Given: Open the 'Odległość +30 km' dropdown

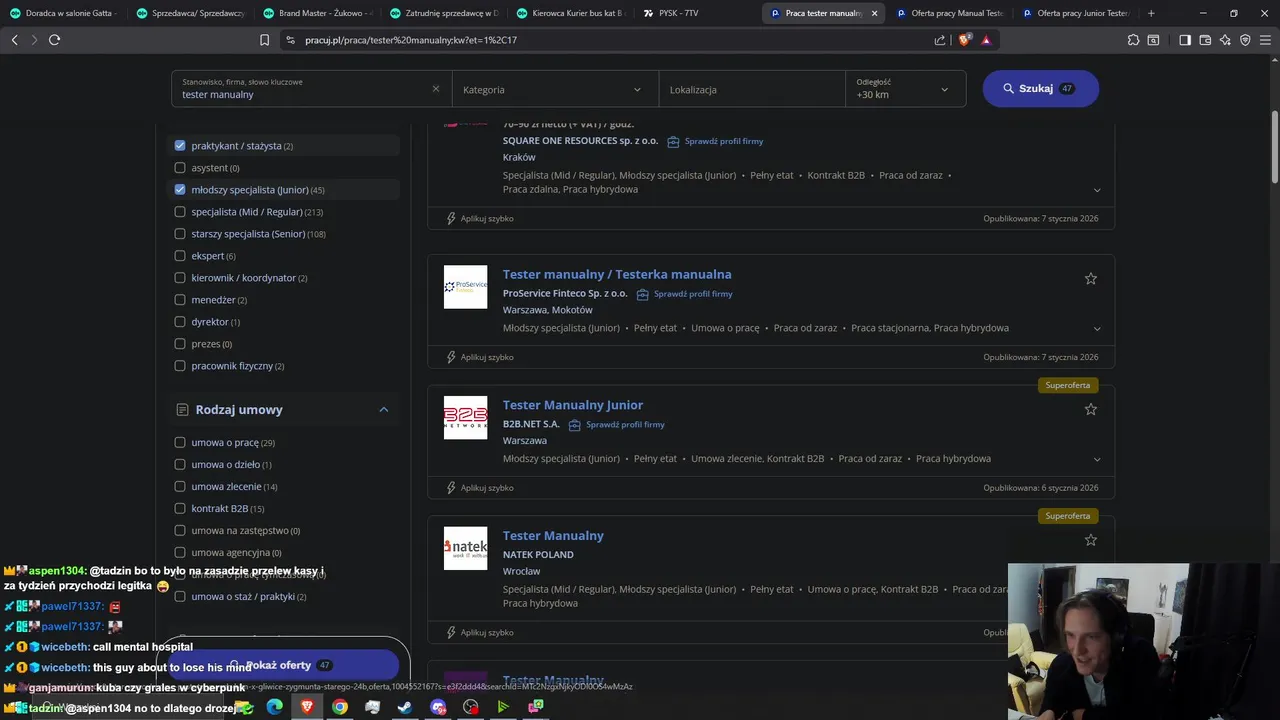Looking at the screenshot, I should 905,89.
